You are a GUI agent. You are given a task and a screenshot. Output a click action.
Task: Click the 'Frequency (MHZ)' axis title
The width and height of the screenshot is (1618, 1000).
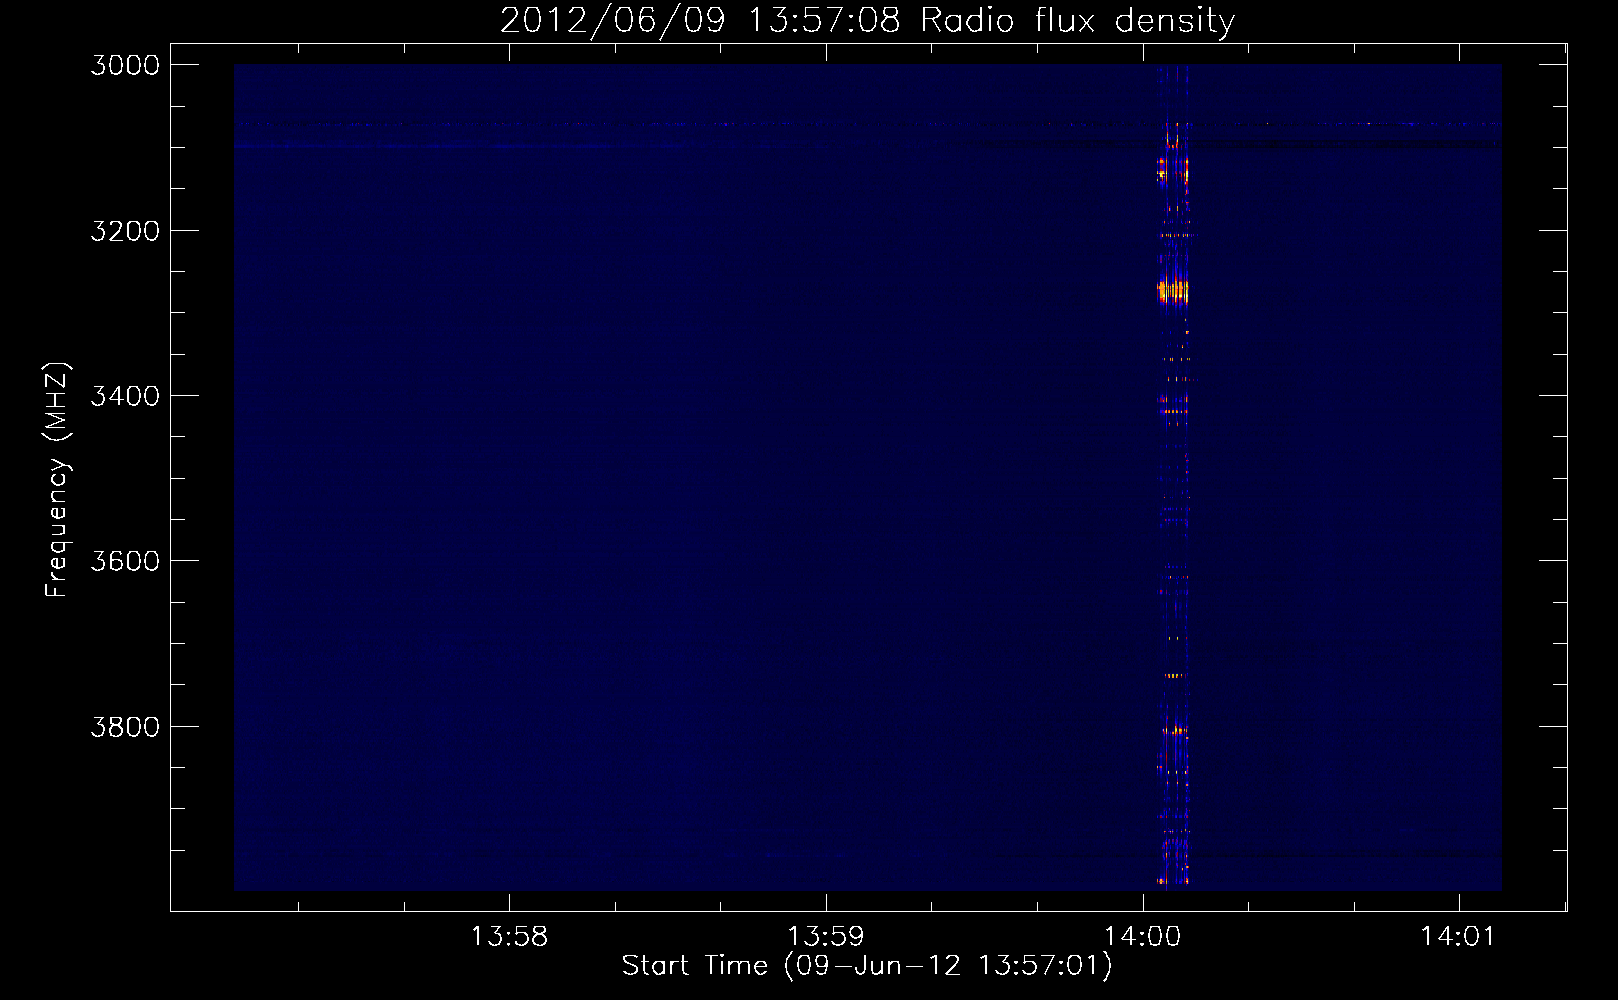(58, 480)
